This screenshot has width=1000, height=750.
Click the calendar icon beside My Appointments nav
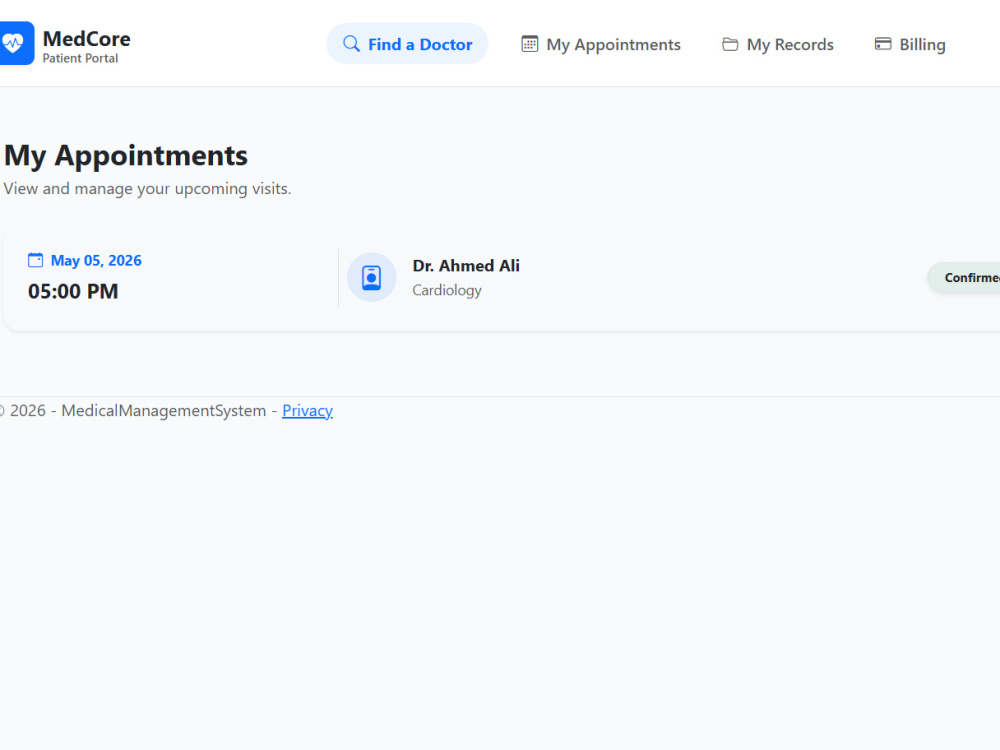pyautogui.click(x=529, y=43)
